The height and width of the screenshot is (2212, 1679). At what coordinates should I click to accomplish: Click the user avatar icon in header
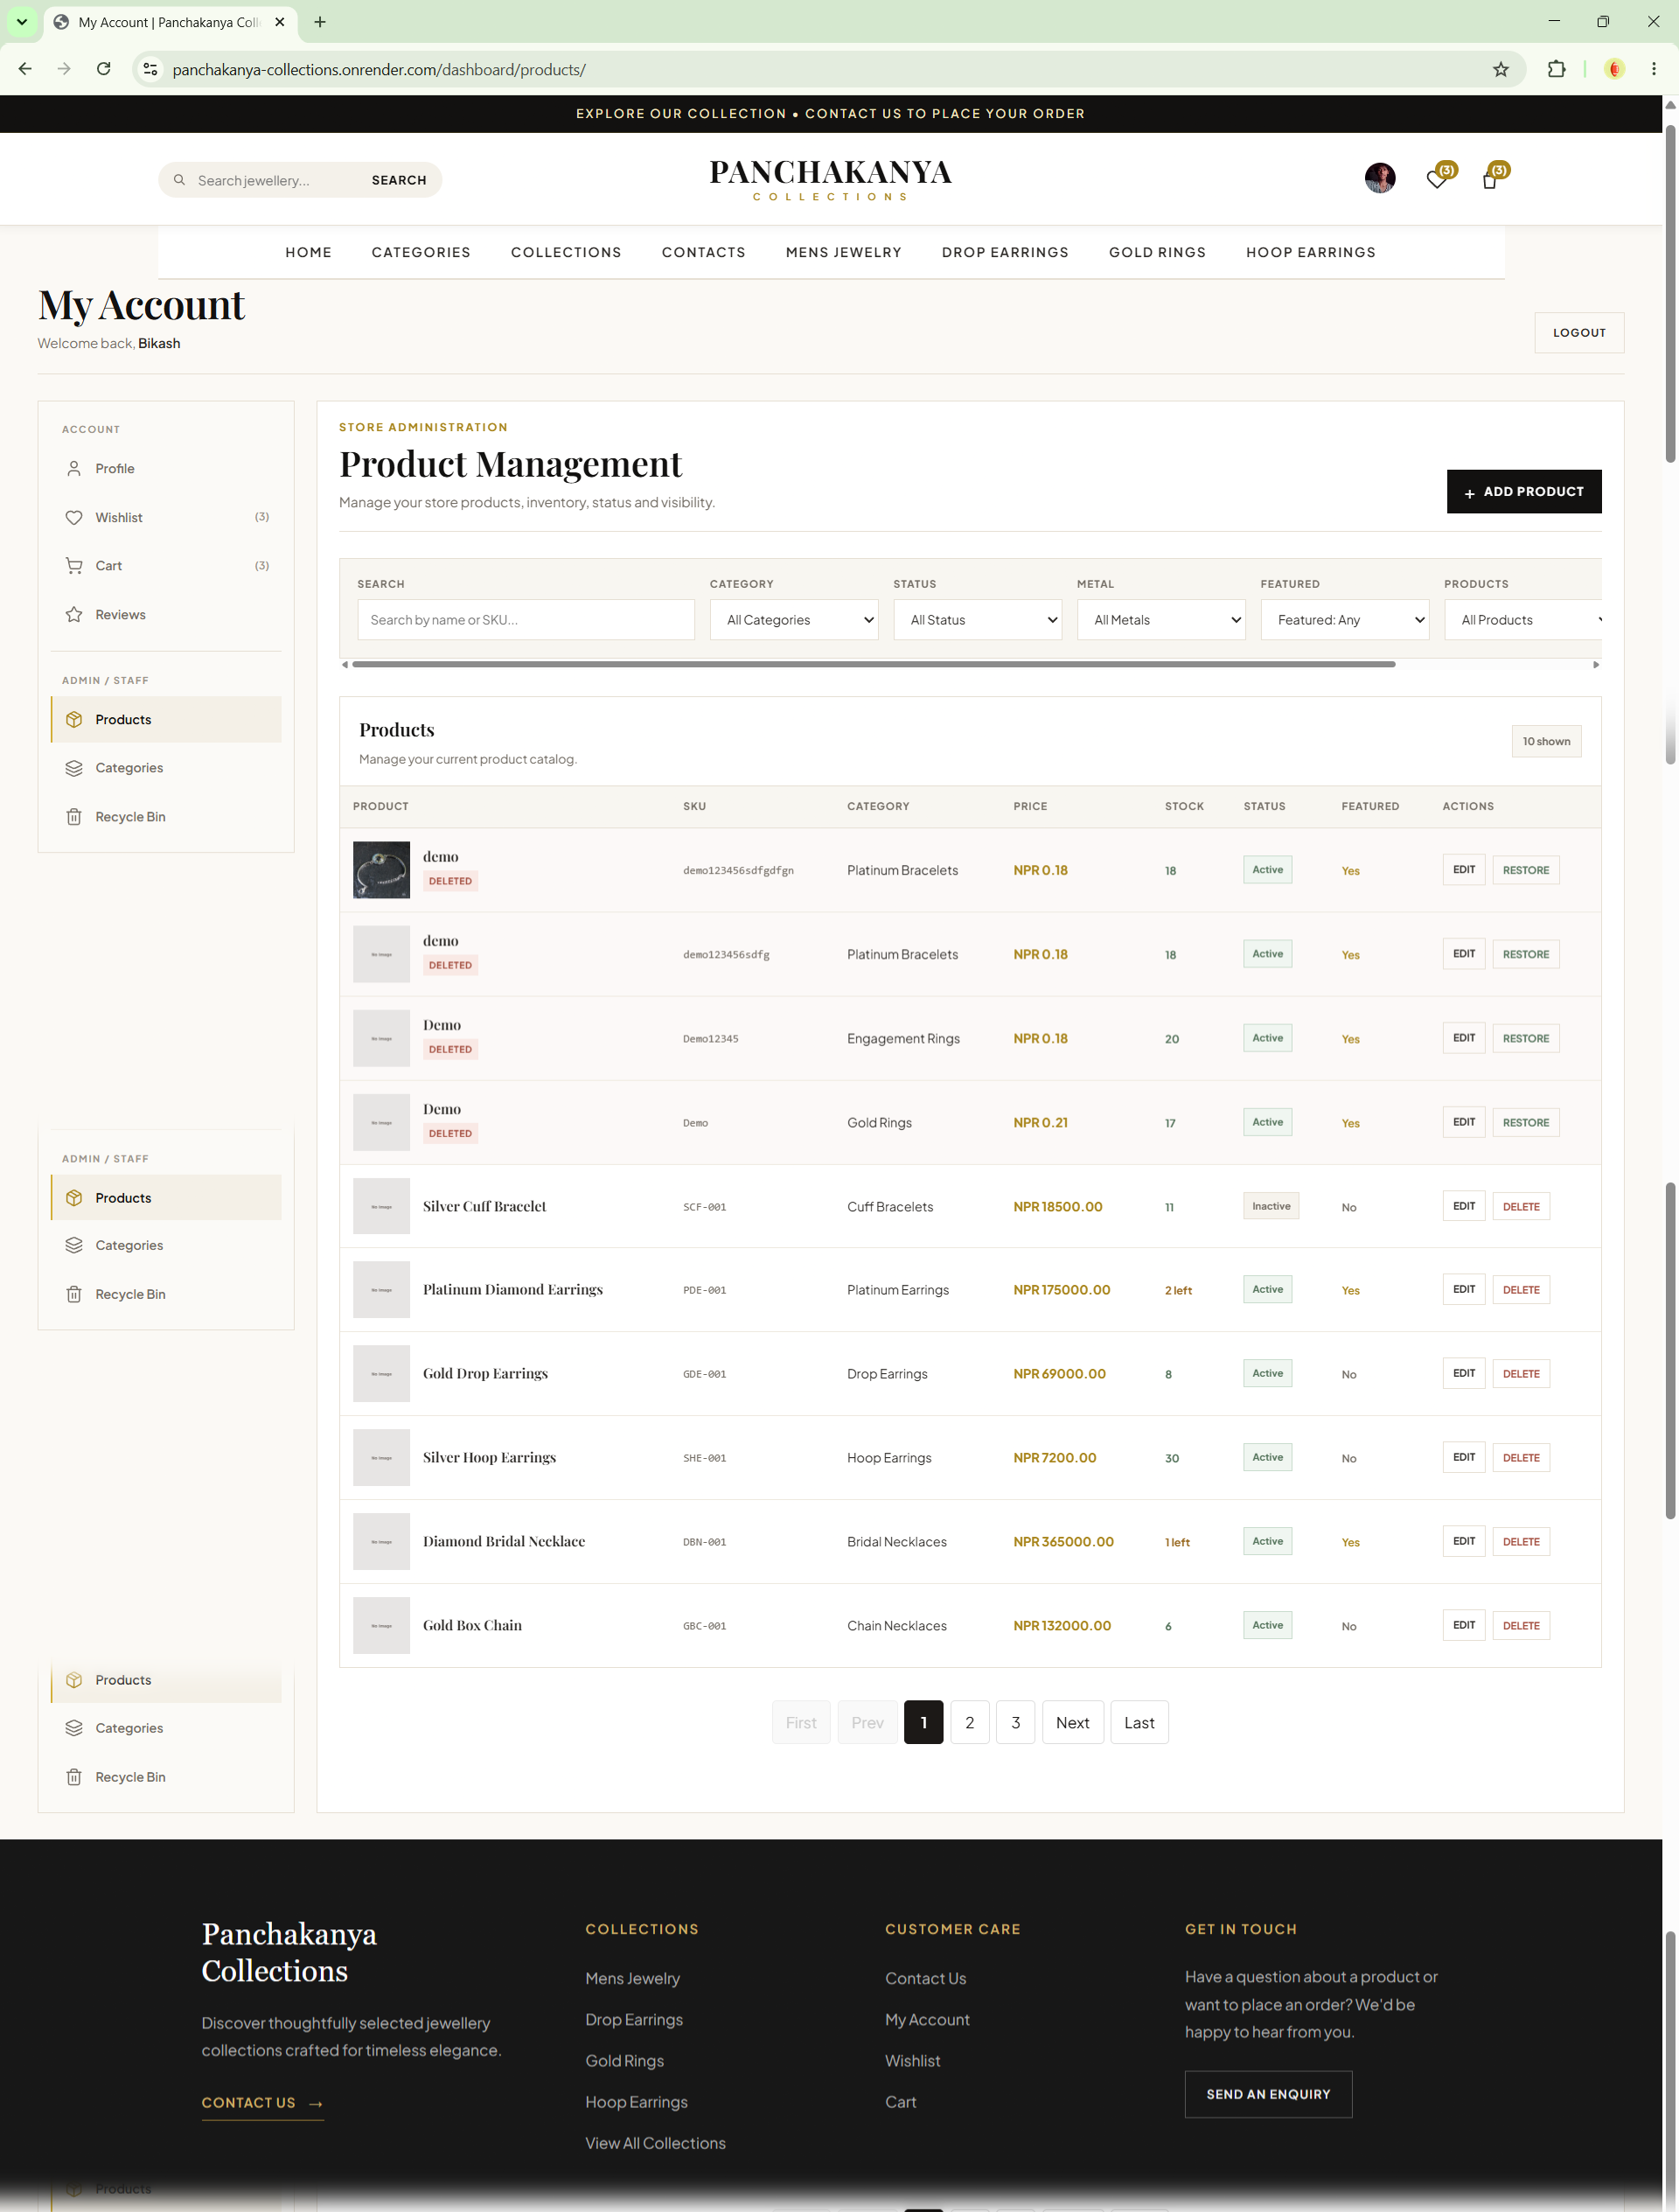click(x=1380, y=178)
